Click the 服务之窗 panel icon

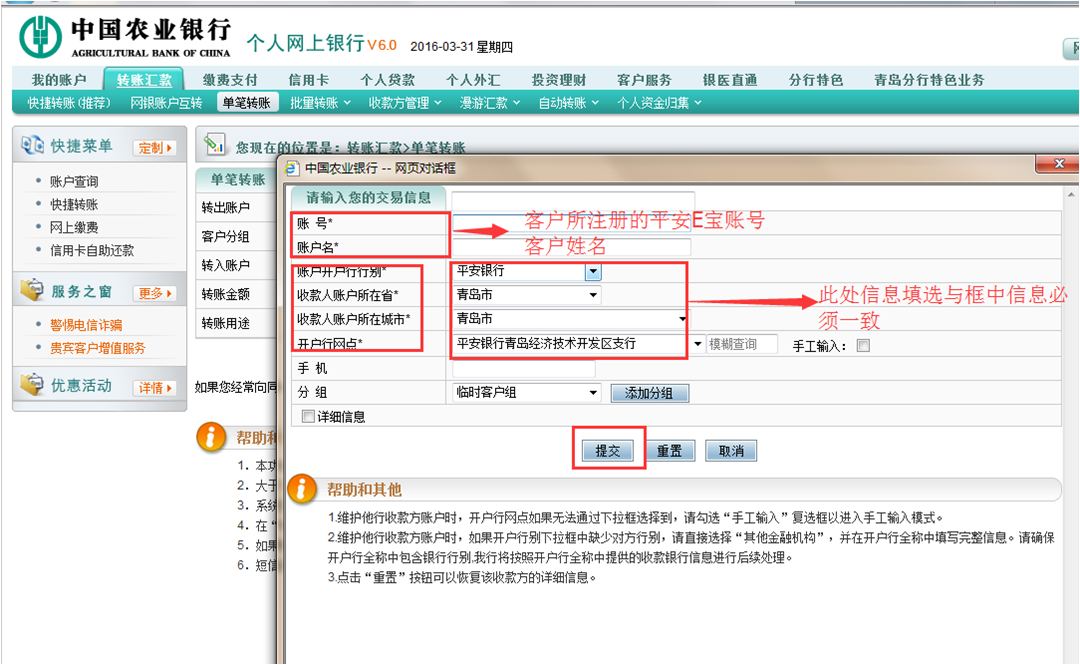click(32, 291)
